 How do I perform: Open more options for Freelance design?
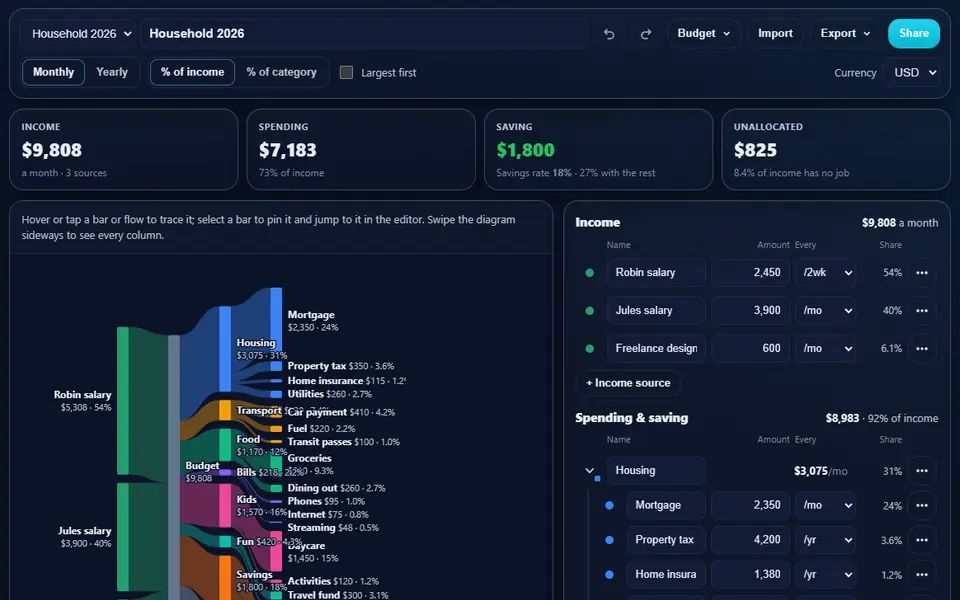pyautogui.click(x=922, y=349)
